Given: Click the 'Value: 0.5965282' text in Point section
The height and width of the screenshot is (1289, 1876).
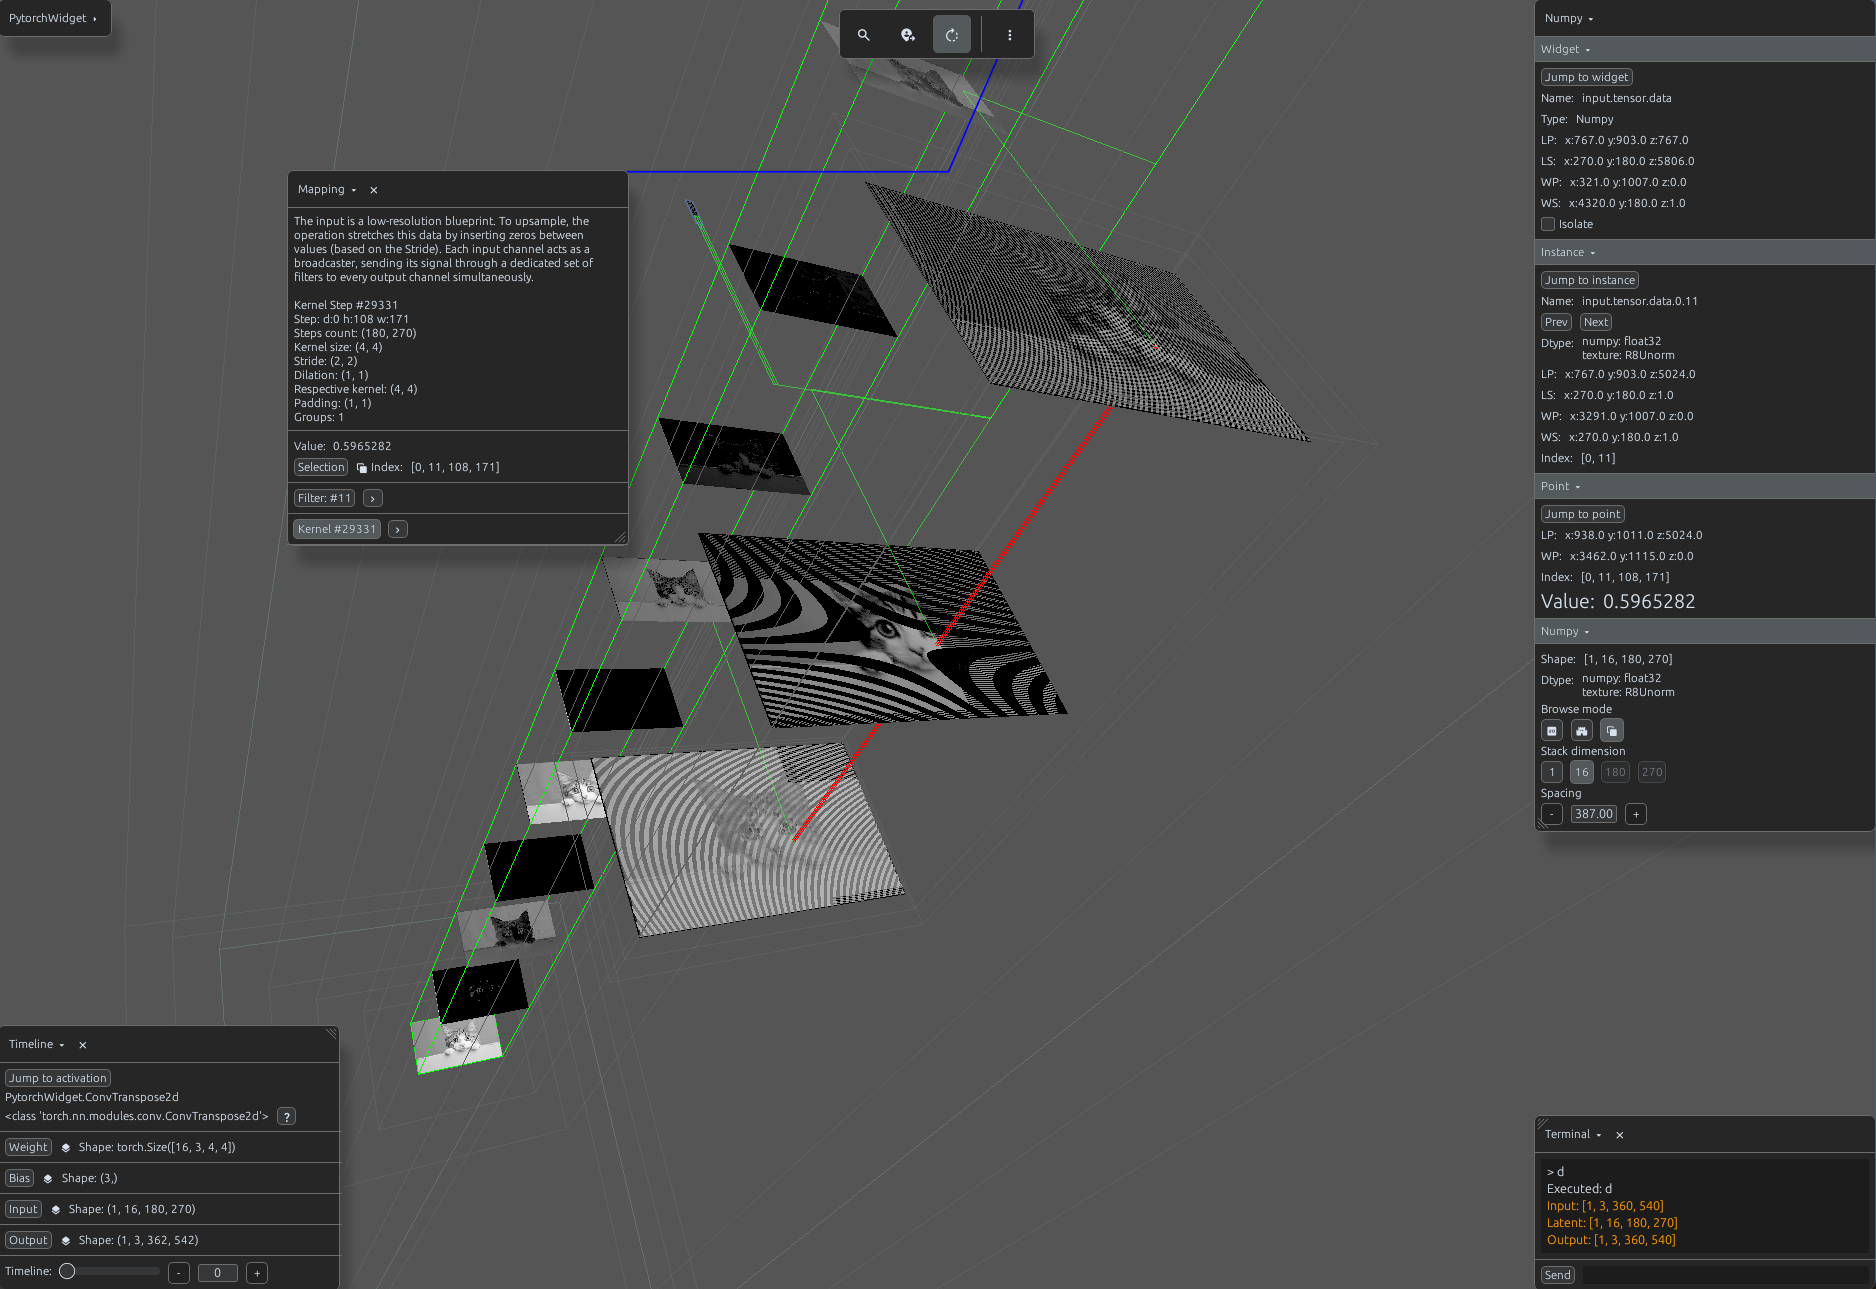Looking at the screenshot, I should click(x=1617, y=602).
